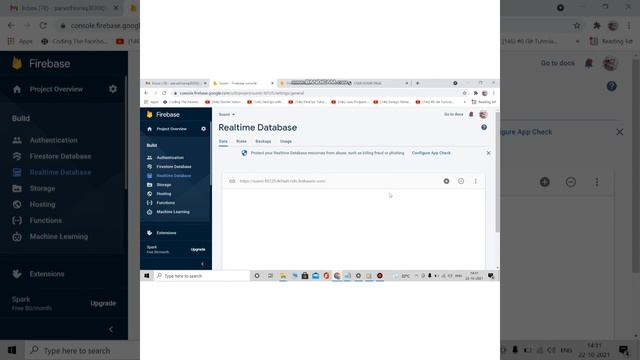Collapse the sidebar using chevron in center window
The height and width of the screenshot is (360, 640).
tap(202, 264)
